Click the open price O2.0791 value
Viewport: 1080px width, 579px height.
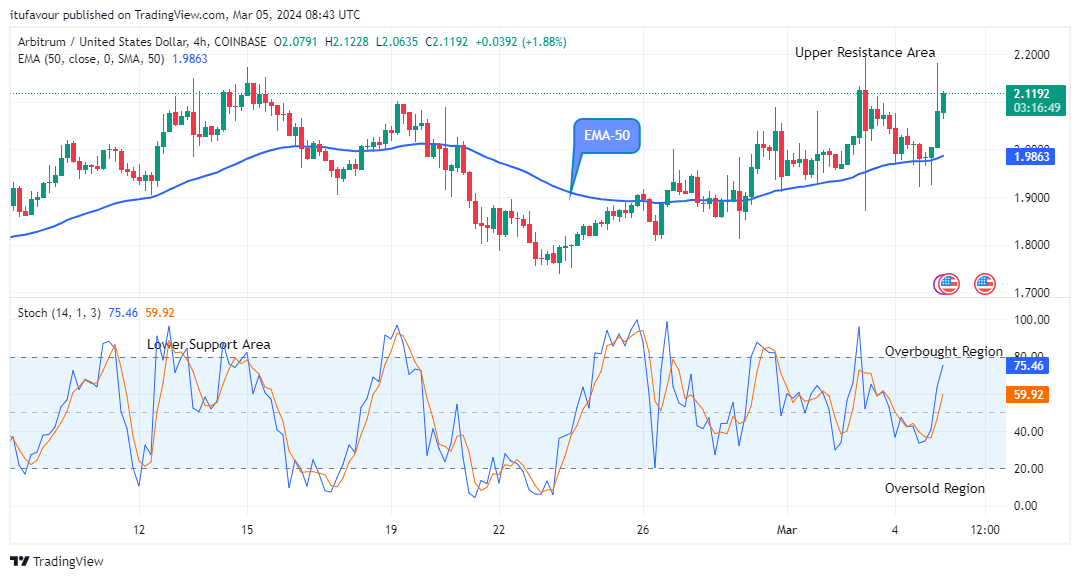[295, 42]
